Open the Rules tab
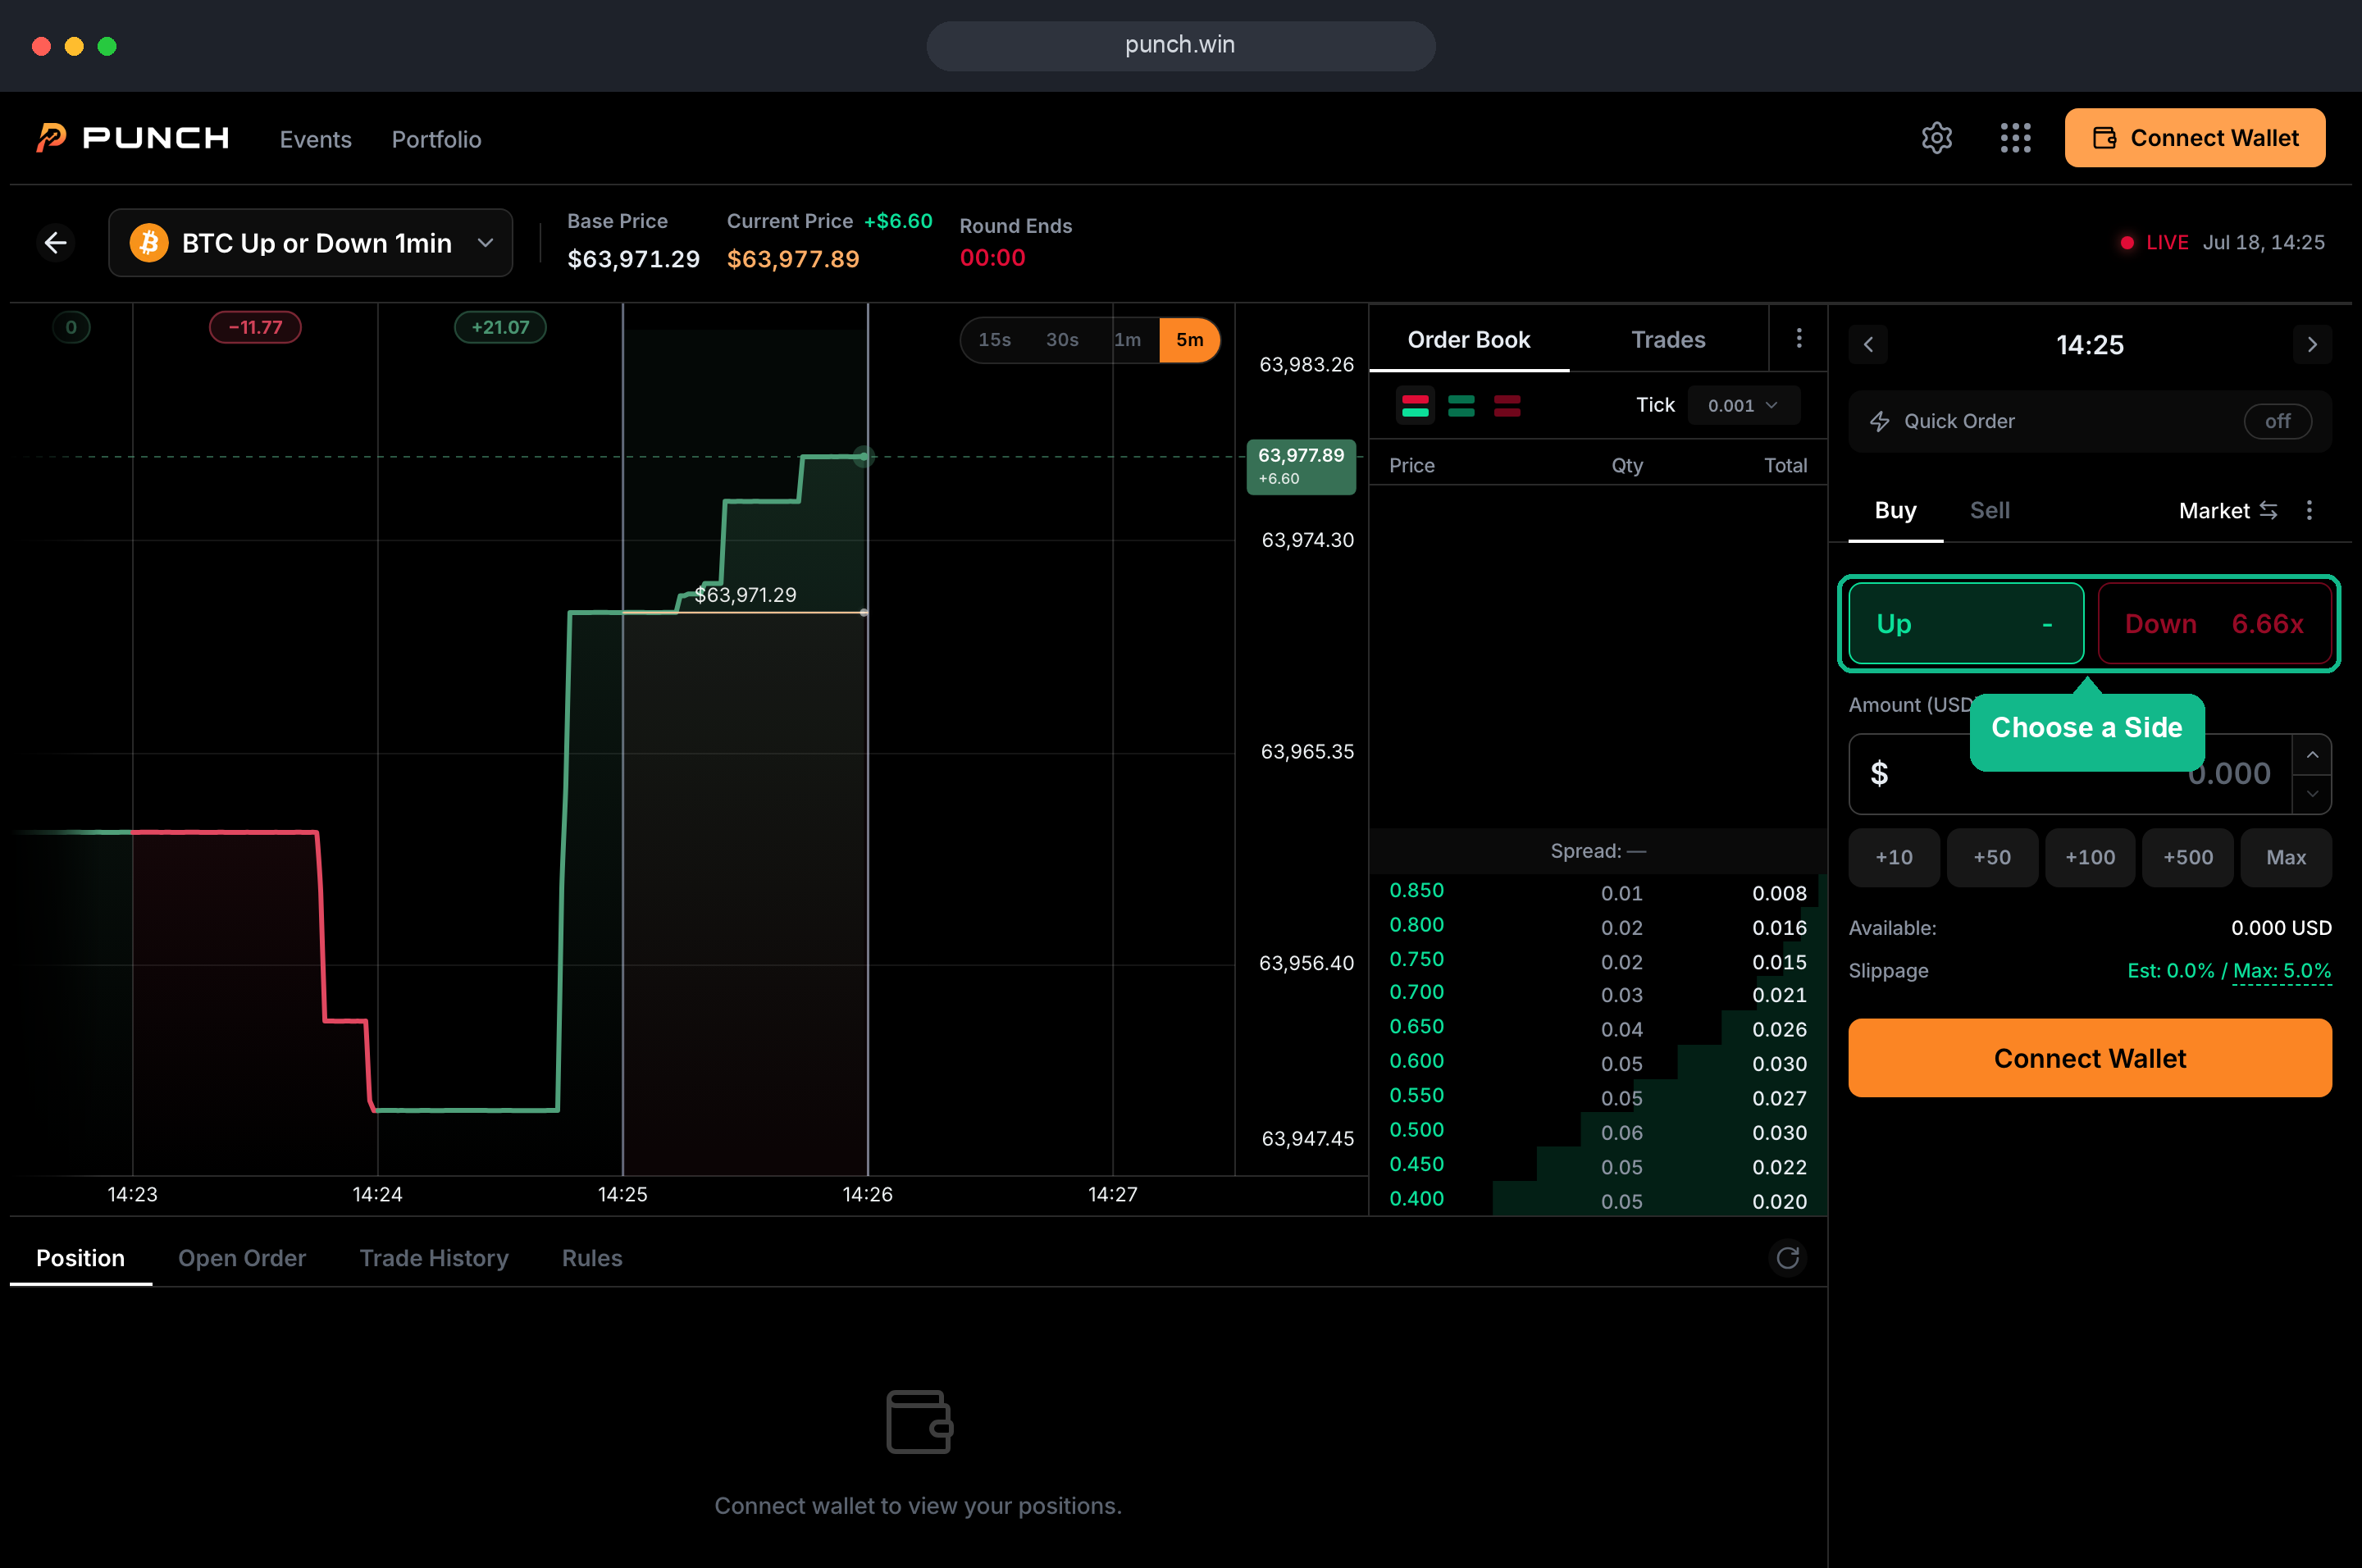Viewport: 2362px width, 1568px height. coord(592,1257)
